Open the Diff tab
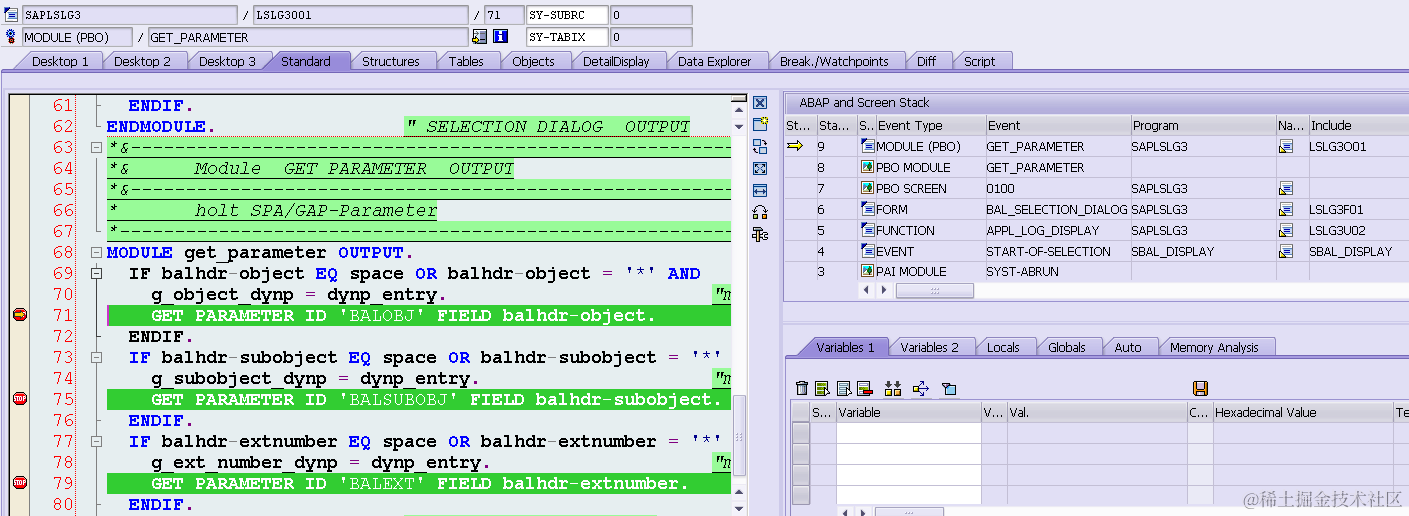1409x516 pixels. [926, 61]
